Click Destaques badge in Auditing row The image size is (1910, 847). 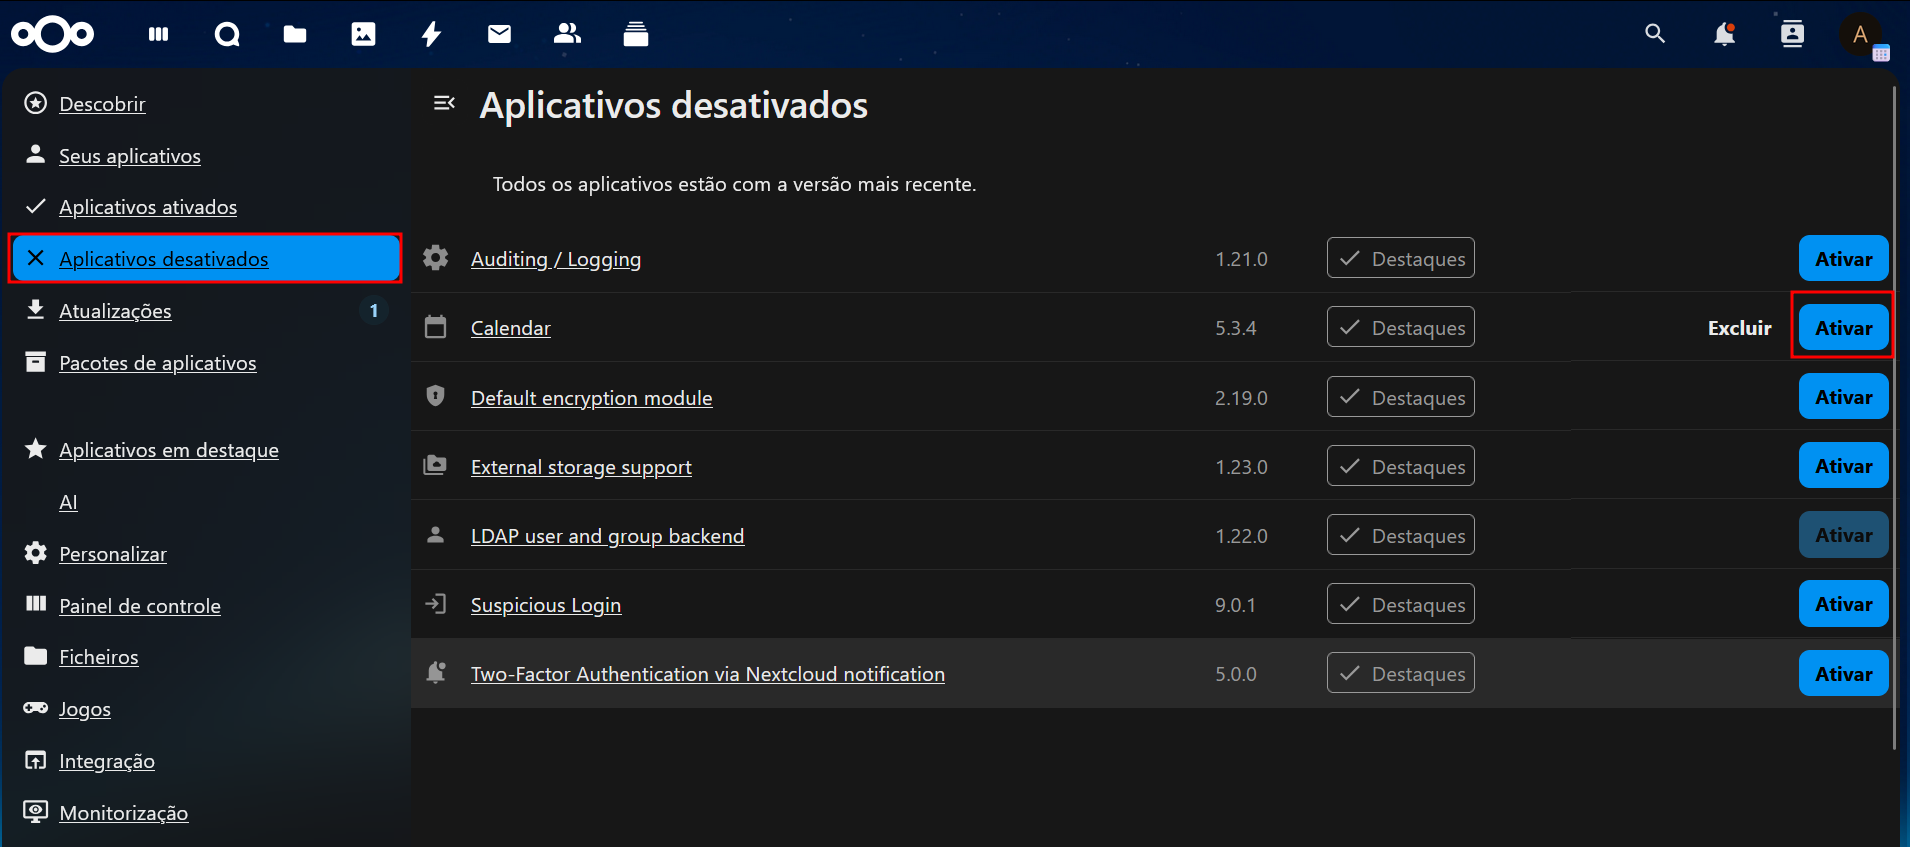click(x=1401, y=258)
